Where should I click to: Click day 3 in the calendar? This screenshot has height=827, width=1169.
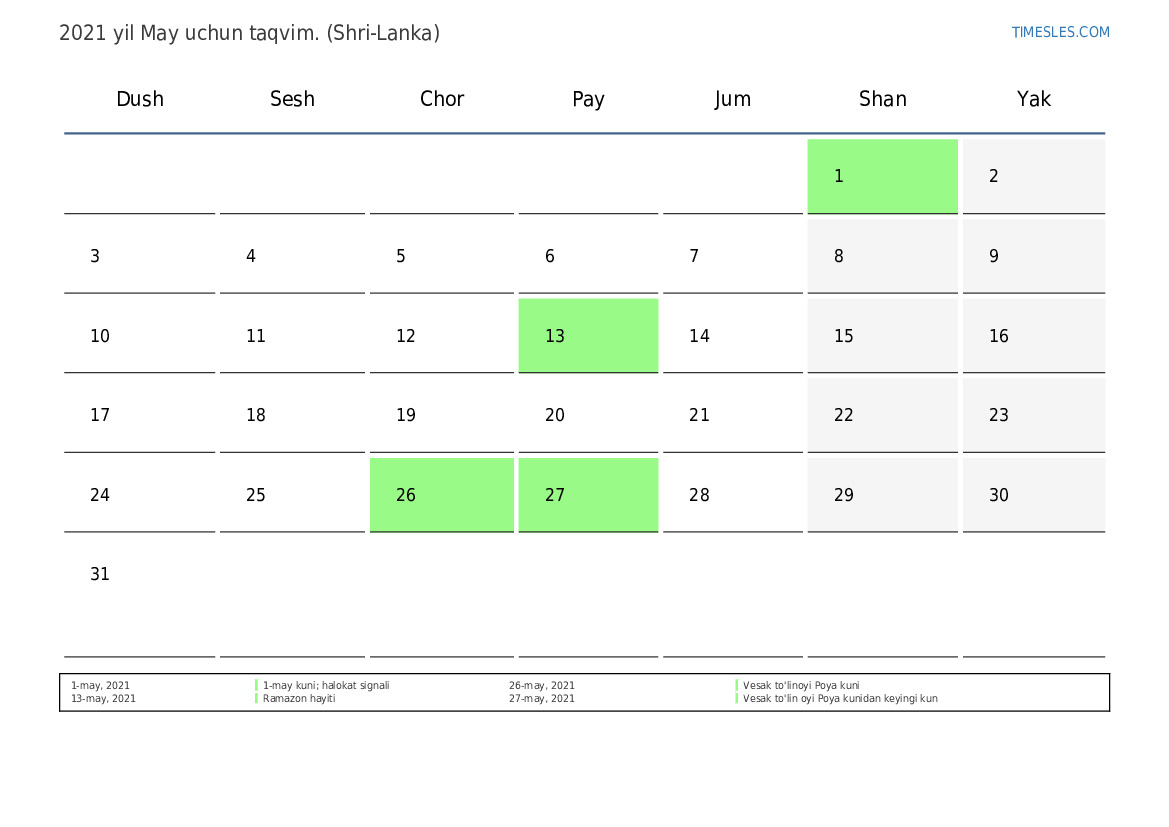coord(139,256)
